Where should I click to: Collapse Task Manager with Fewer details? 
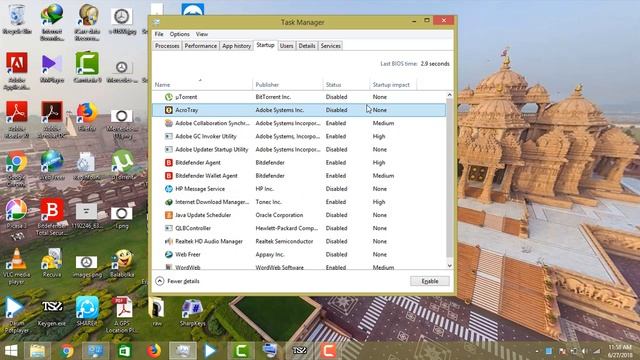(178, 281)
